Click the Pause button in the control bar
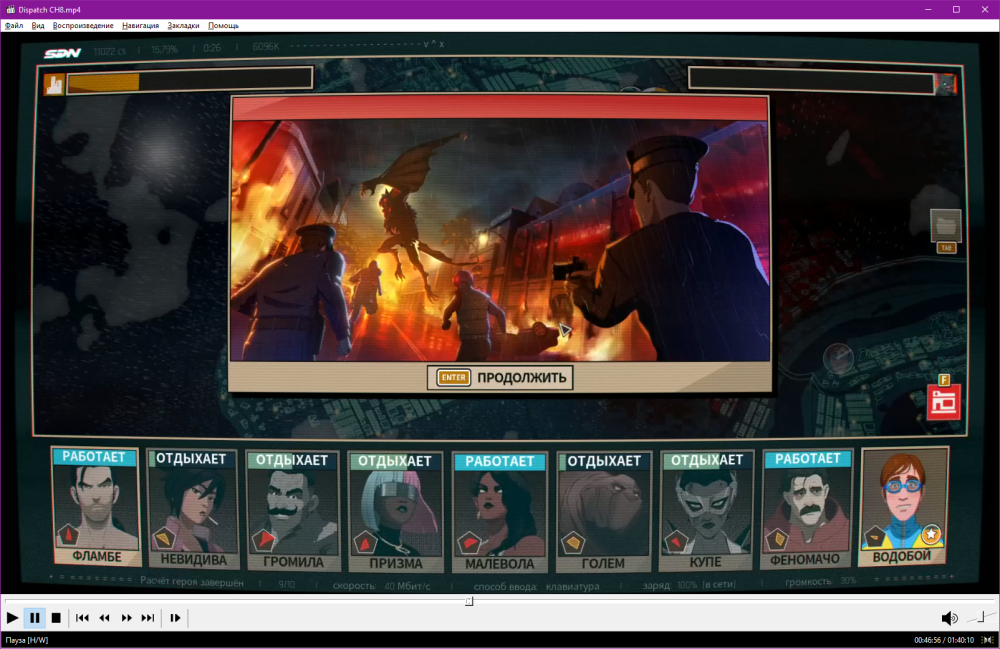 pyautogui.click(x=35, y=618)
